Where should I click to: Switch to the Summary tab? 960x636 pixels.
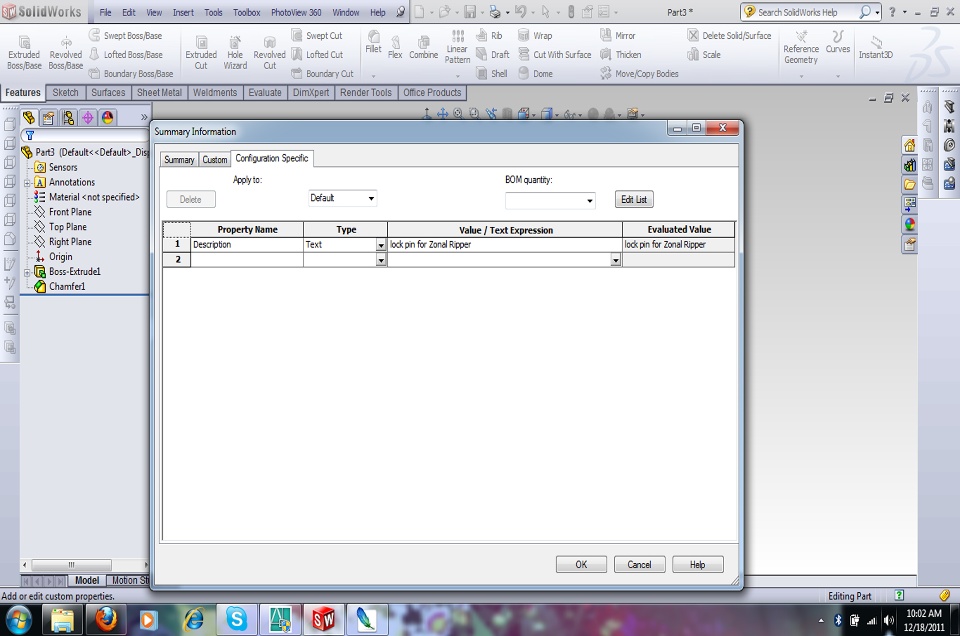click(x=179, y=159)
